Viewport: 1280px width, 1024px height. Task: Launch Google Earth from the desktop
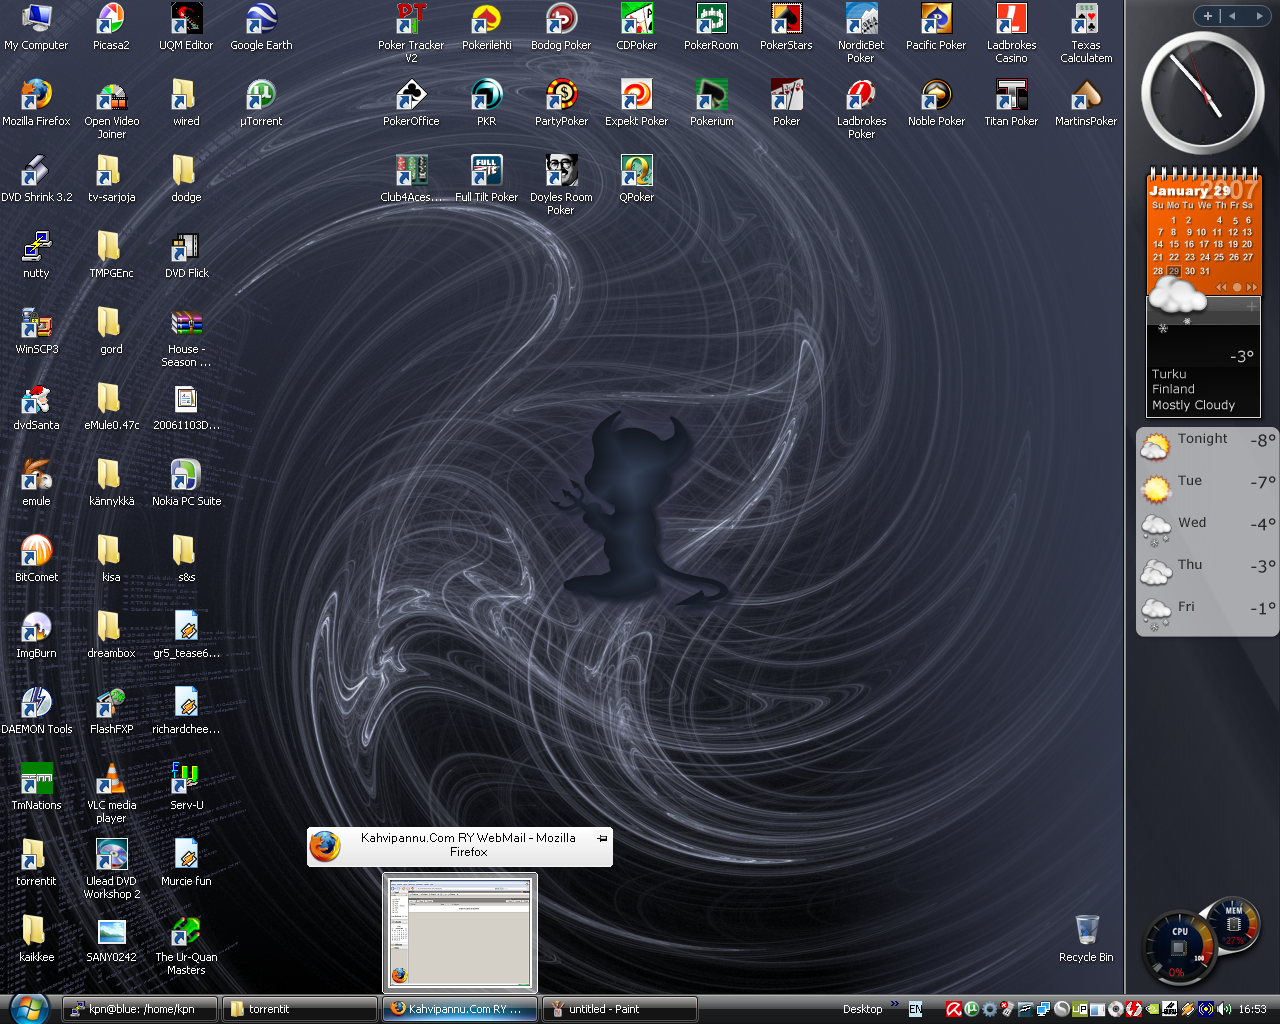261,20
